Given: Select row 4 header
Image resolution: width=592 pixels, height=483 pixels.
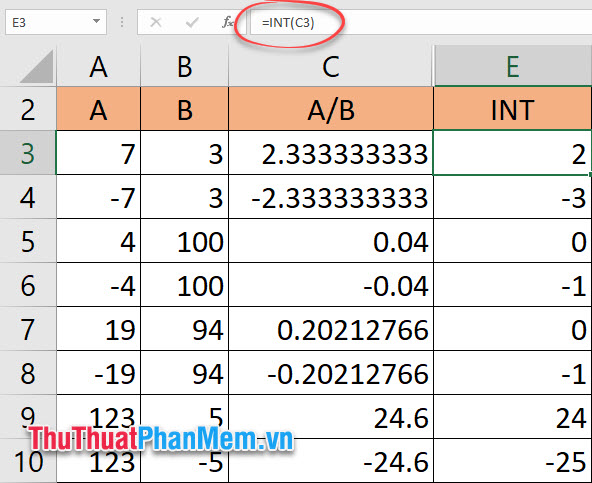Looking at the screenshot, I should point(28,197).
